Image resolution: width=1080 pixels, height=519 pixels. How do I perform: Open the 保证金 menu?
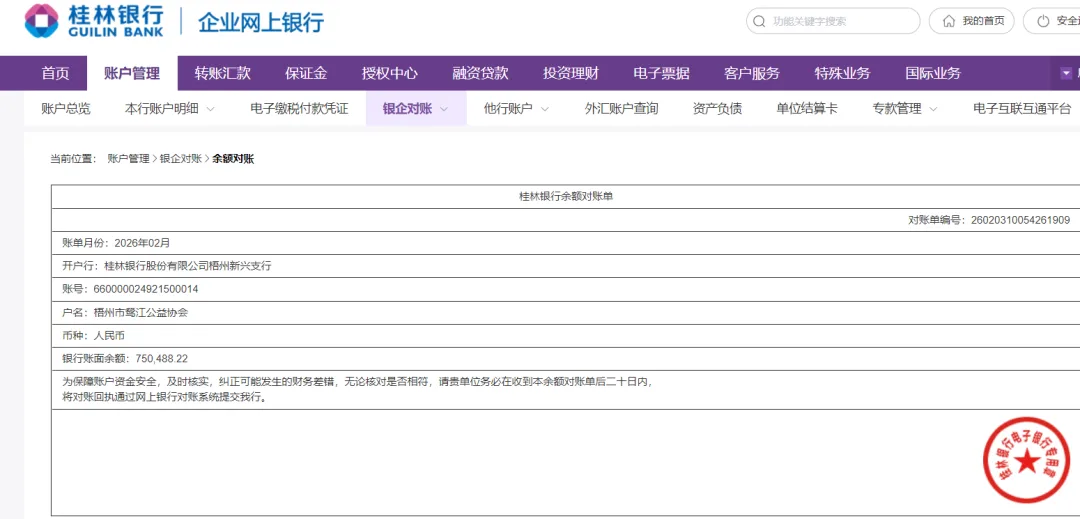[x=306, y=73]
